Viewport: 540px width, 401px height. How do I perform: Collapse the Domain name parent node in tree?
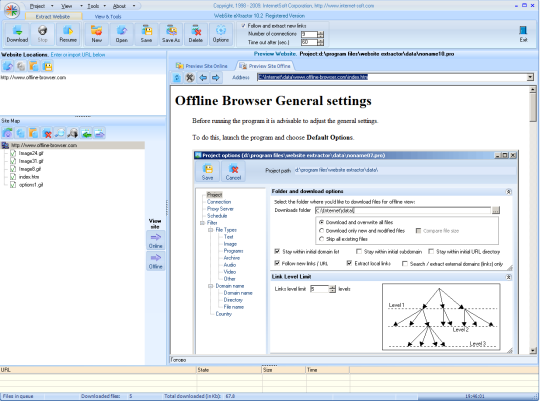(x=210, y=286)
